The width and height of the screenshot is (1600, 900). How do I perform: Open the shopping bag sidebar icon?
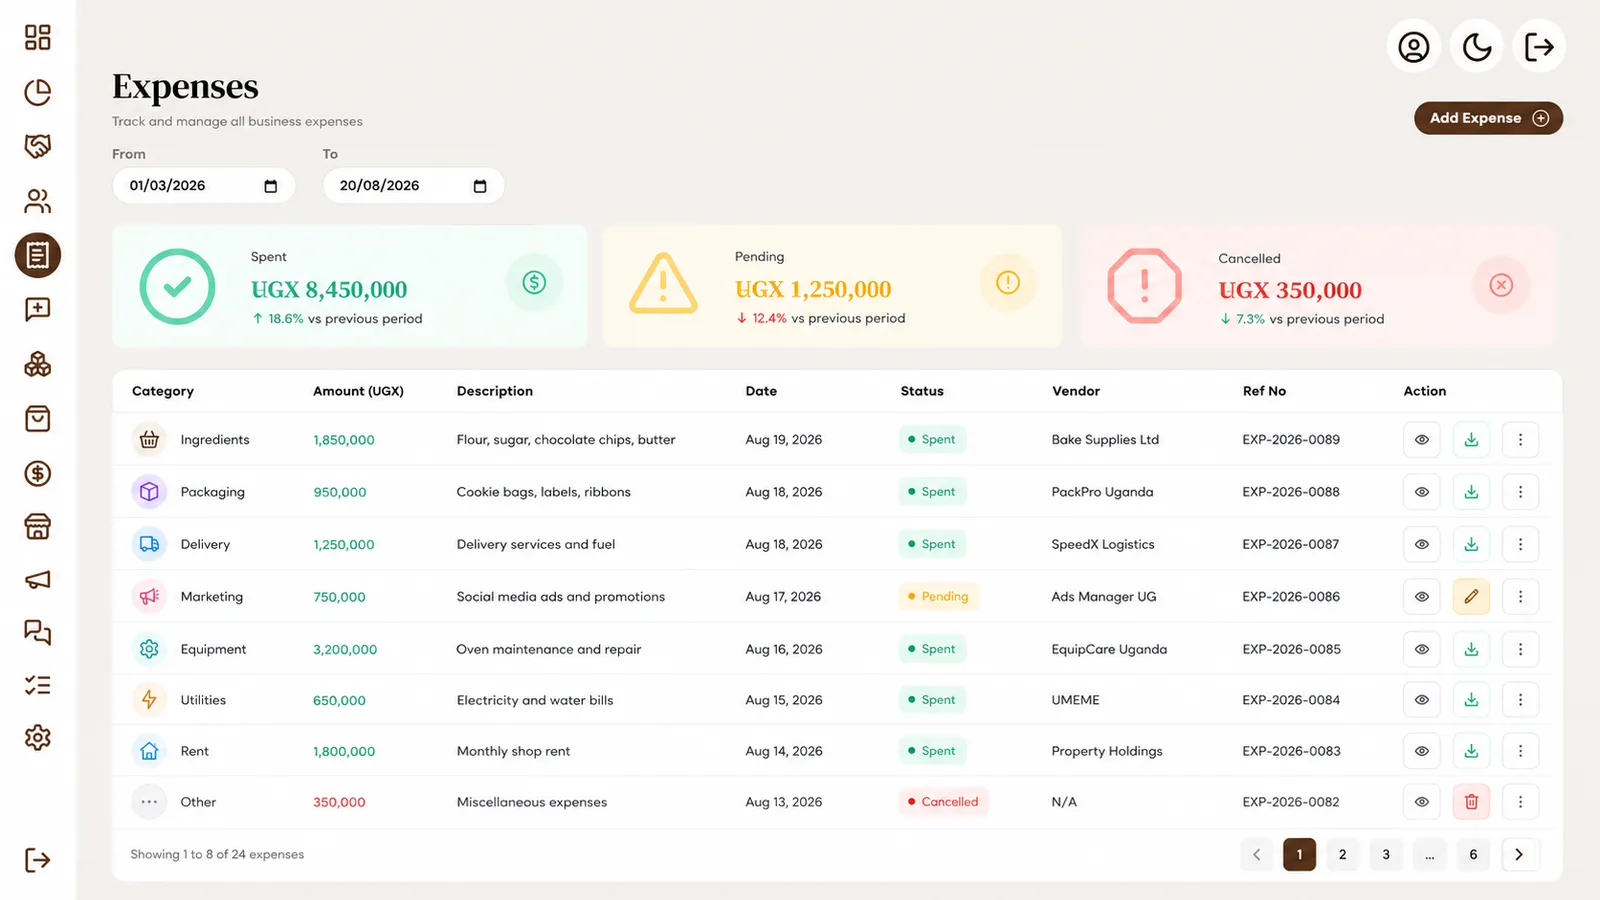[37, 418]
